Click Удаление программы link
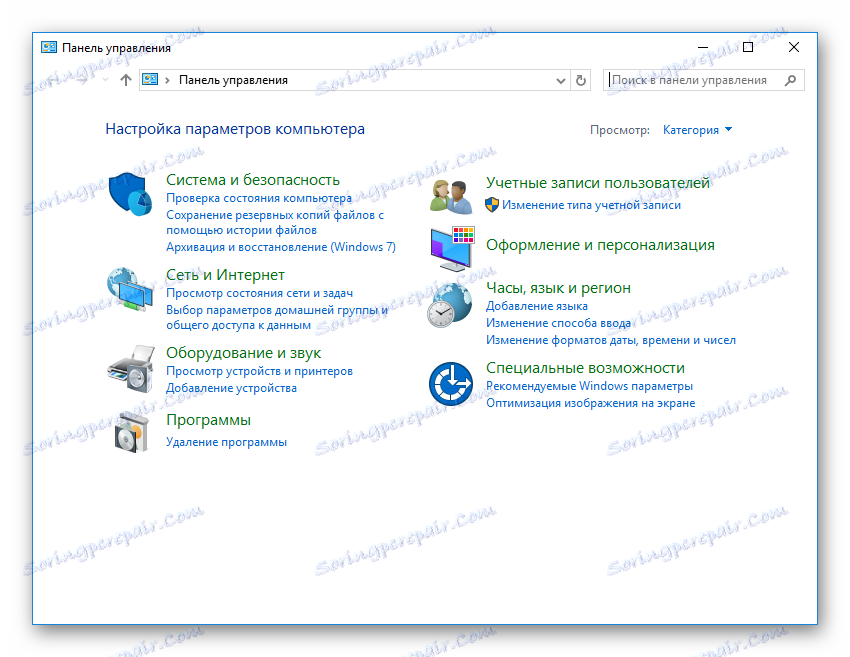The height and width of the screenshot is (657, 850). [x=226, y=442]
